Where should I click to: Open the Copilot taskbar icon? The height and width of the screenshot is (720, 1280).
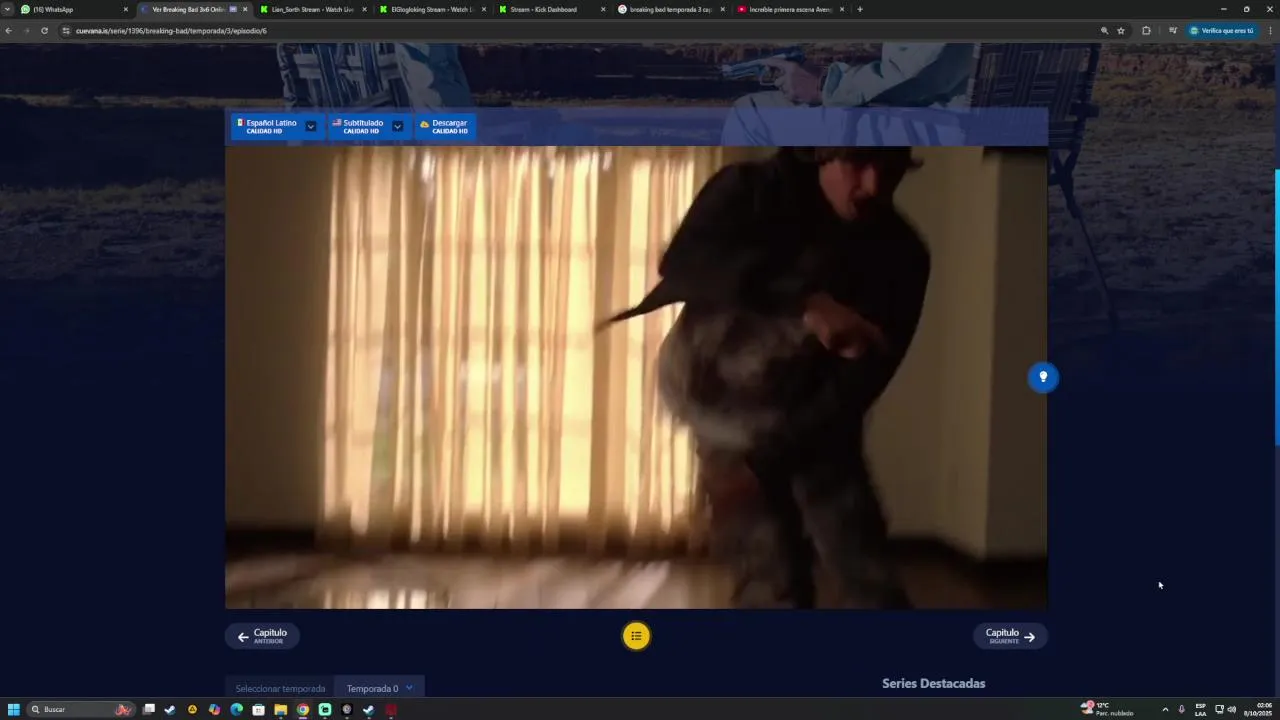(x=214, y=710)
